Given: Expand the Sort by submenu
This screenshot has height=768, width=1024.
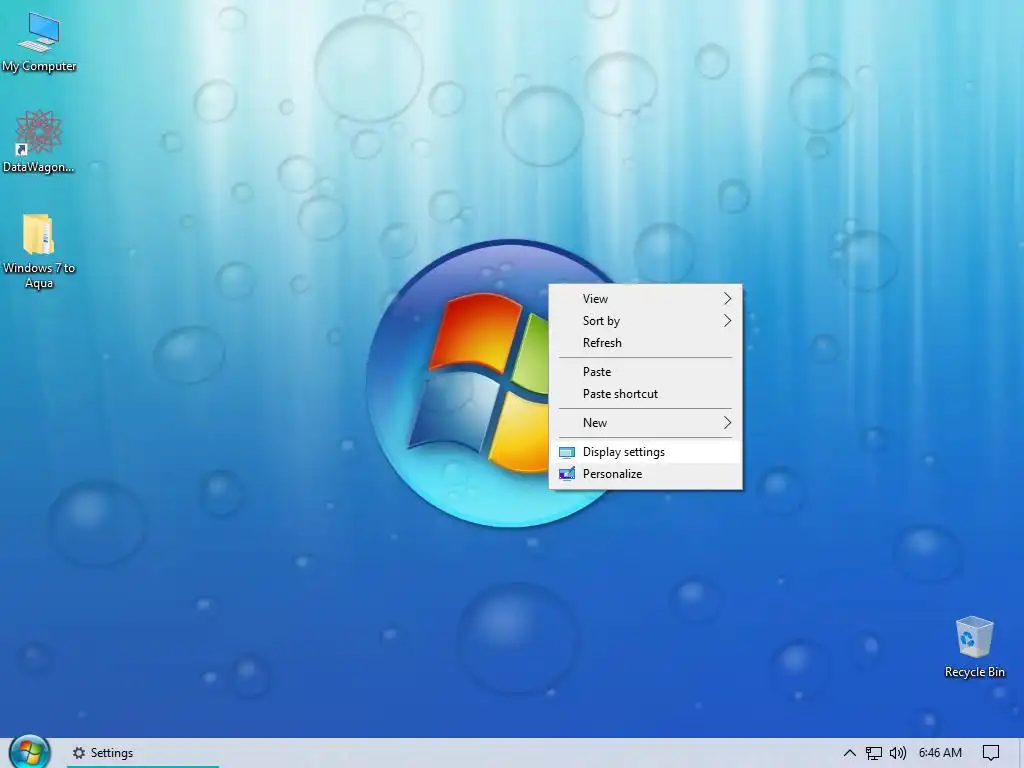Looking at the screenshot, I should tap(645, 321).
